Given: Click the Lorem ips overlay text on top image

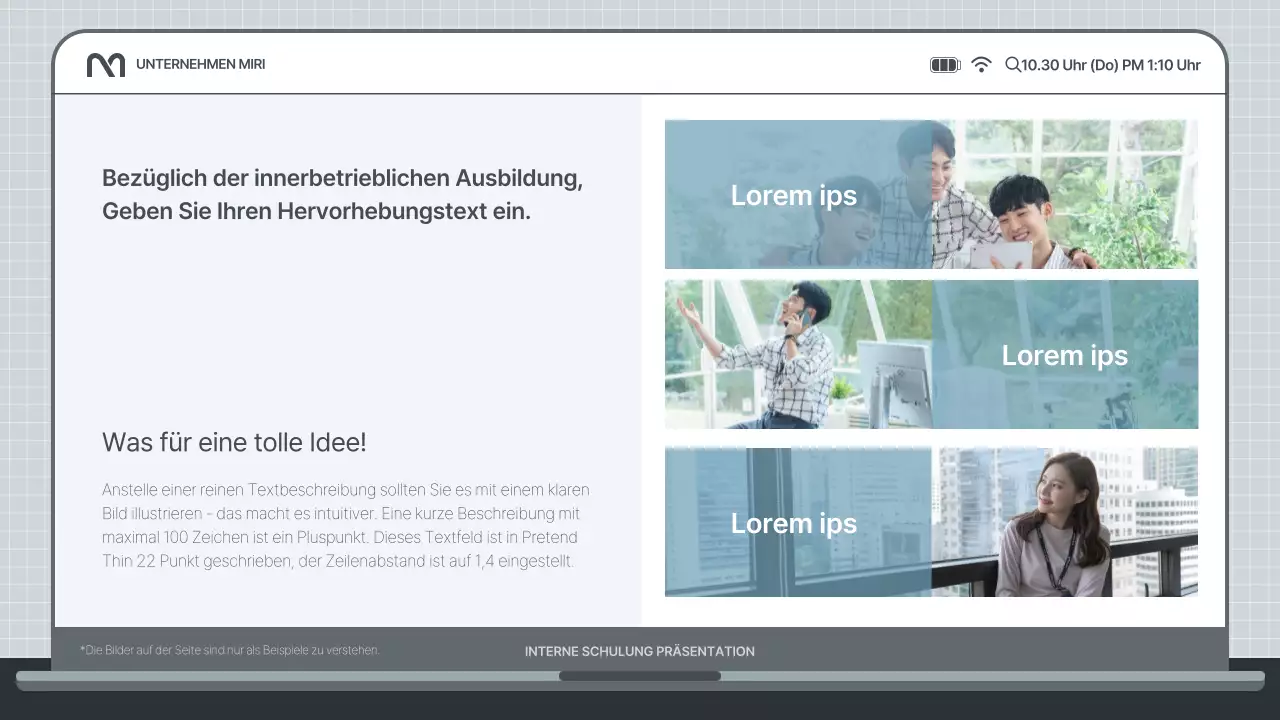Looking at the screenshot, I should pos(793,195).
